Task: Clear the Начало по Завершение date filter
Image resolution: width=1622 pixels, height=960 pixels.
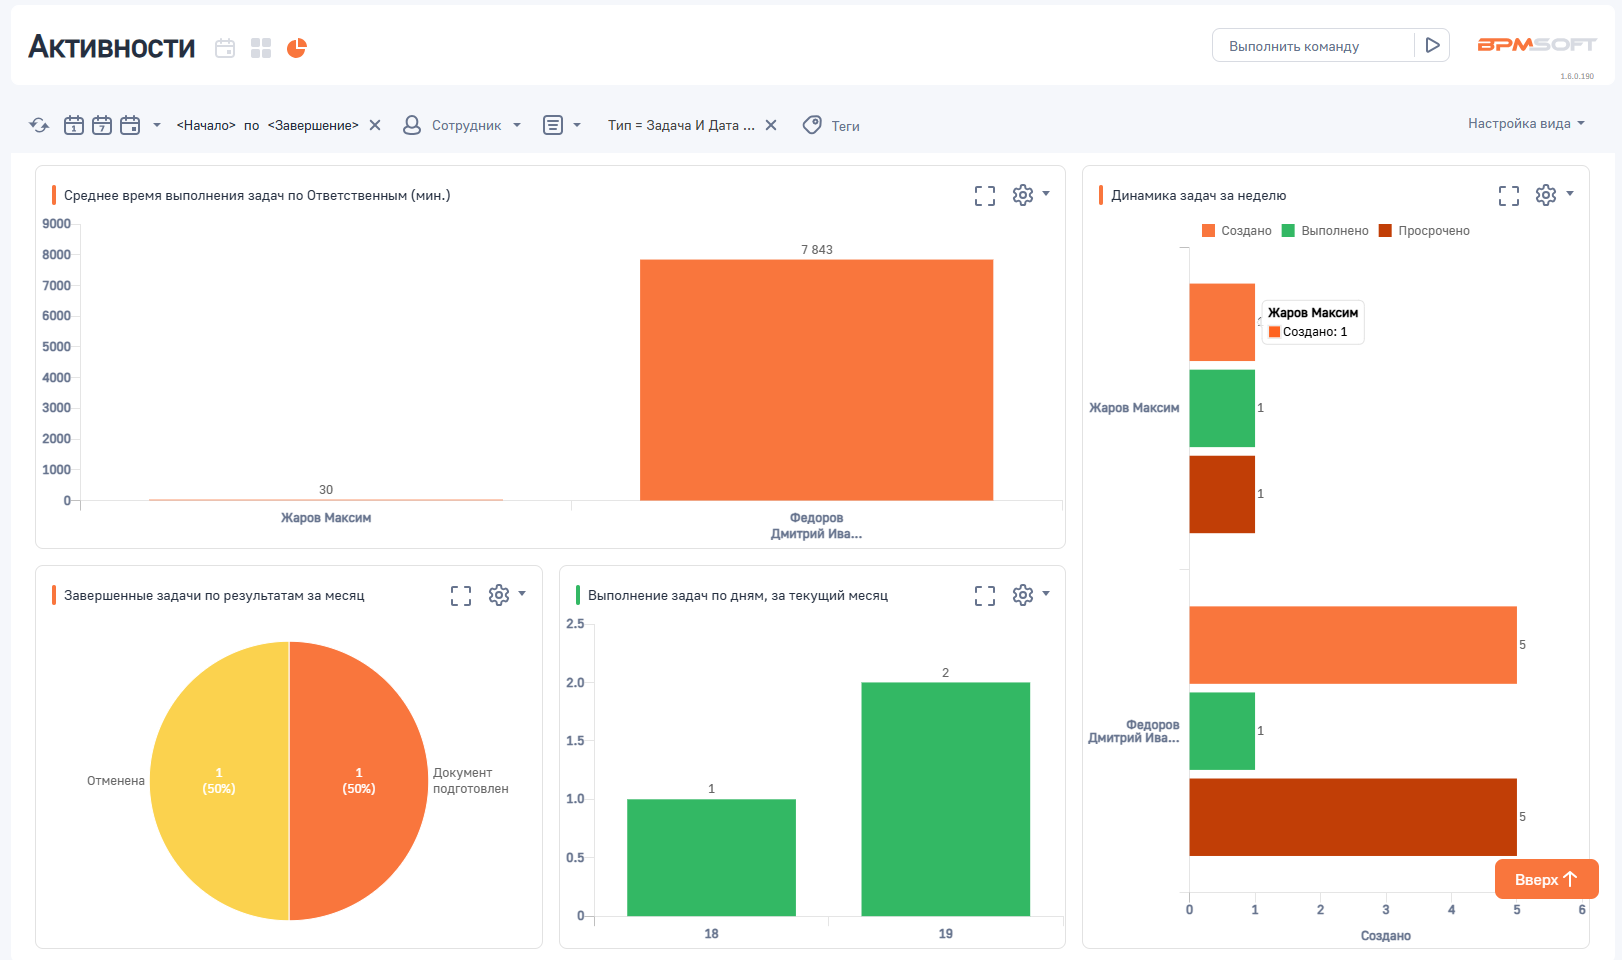Action: point(375,125)
